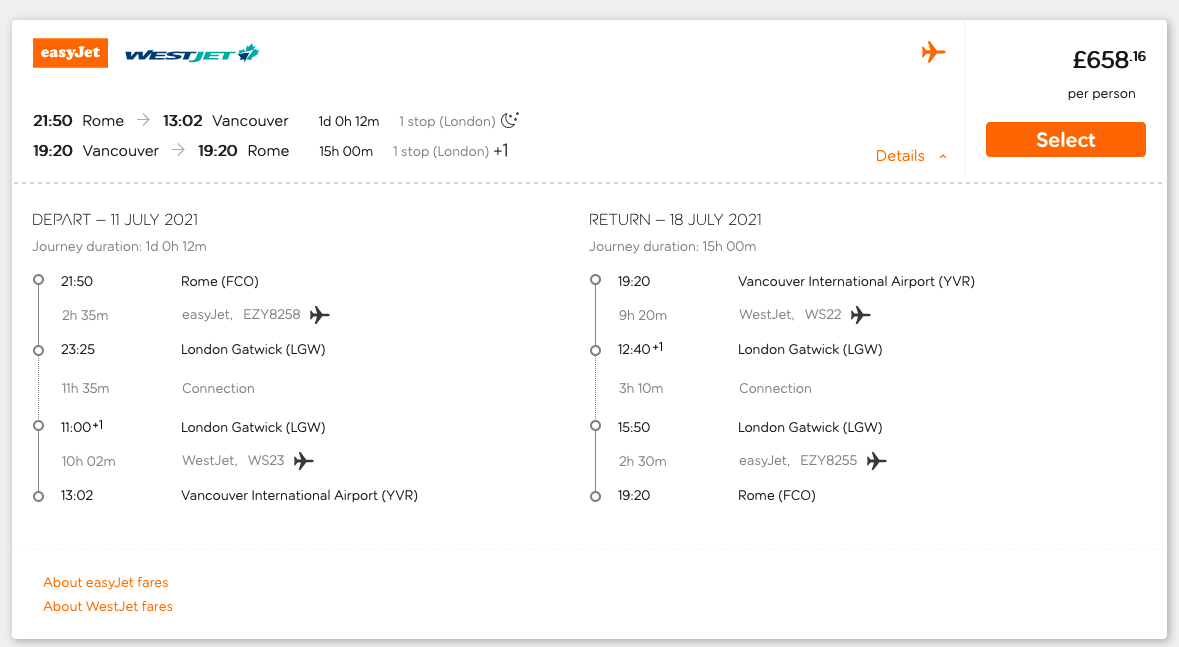Click the plane icon next to EZY8255
1179x647 pixels.
click(x=876, y=460)
